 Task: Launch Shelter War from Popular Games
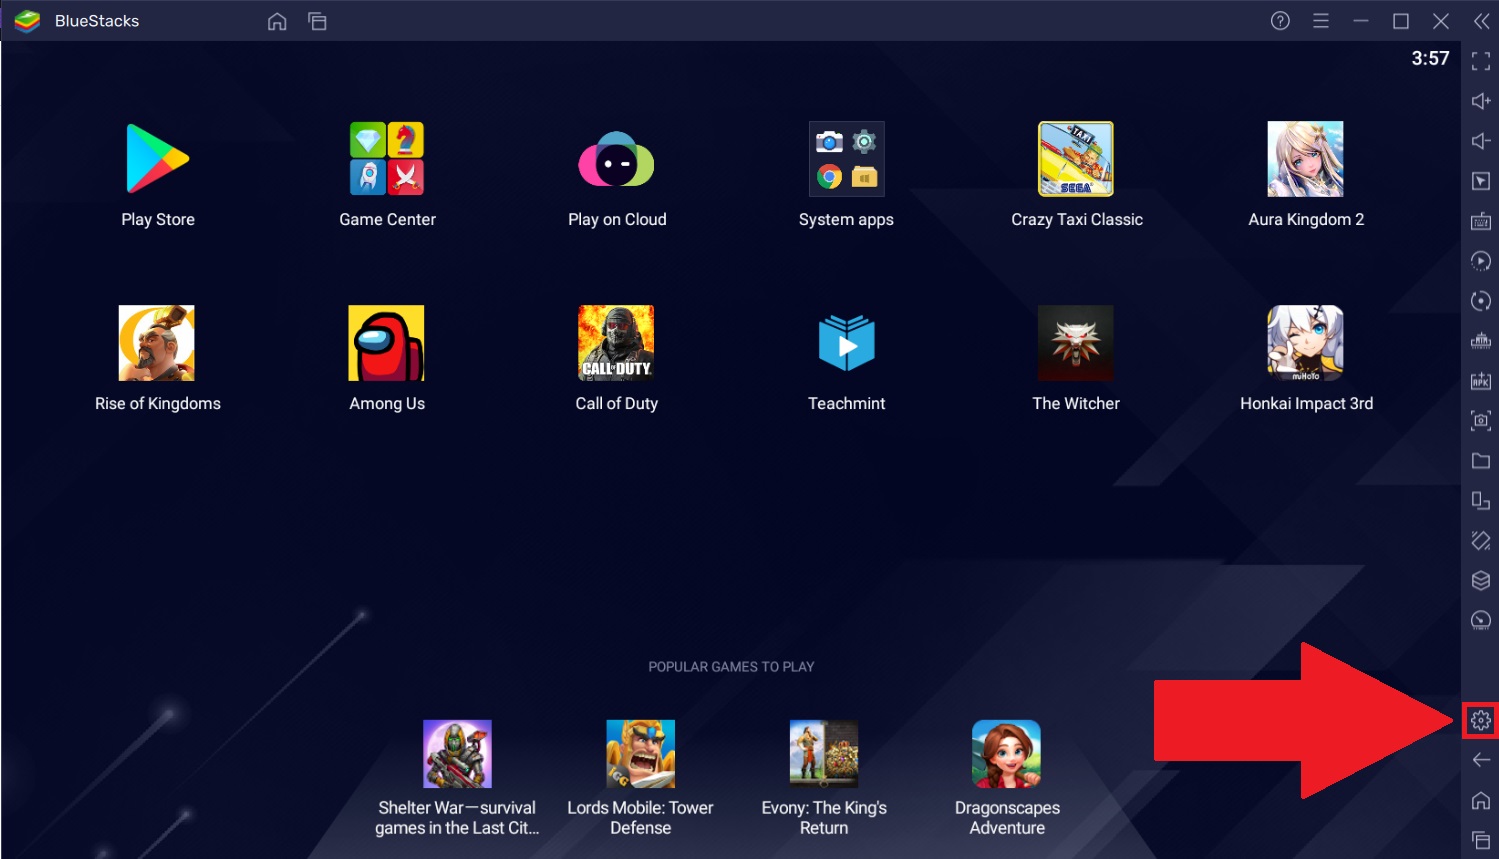(457, 753)
